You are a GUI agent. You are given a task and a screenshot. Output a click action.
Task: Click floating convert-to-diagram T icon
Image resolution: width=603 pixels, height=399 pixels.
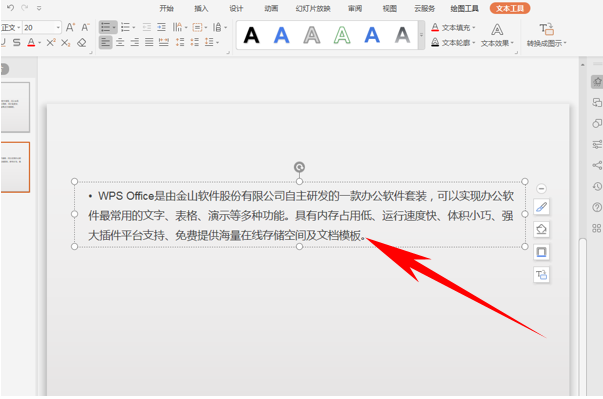click(541, 275)
